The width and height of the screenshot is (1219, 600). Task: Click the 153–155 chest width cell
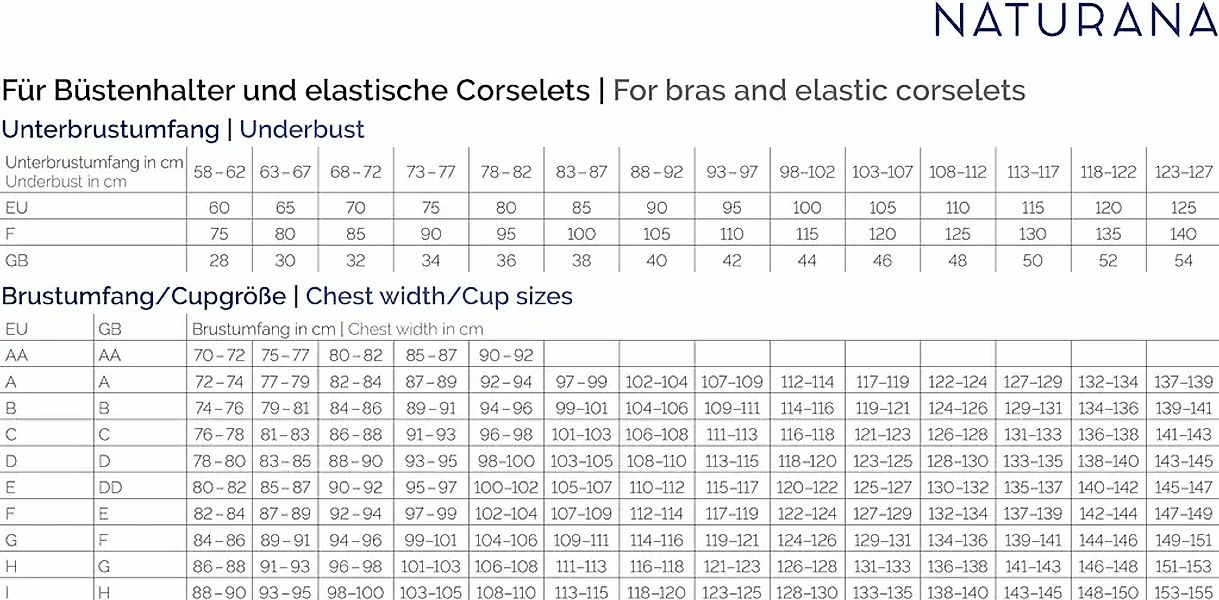[x=1183, y=592]
